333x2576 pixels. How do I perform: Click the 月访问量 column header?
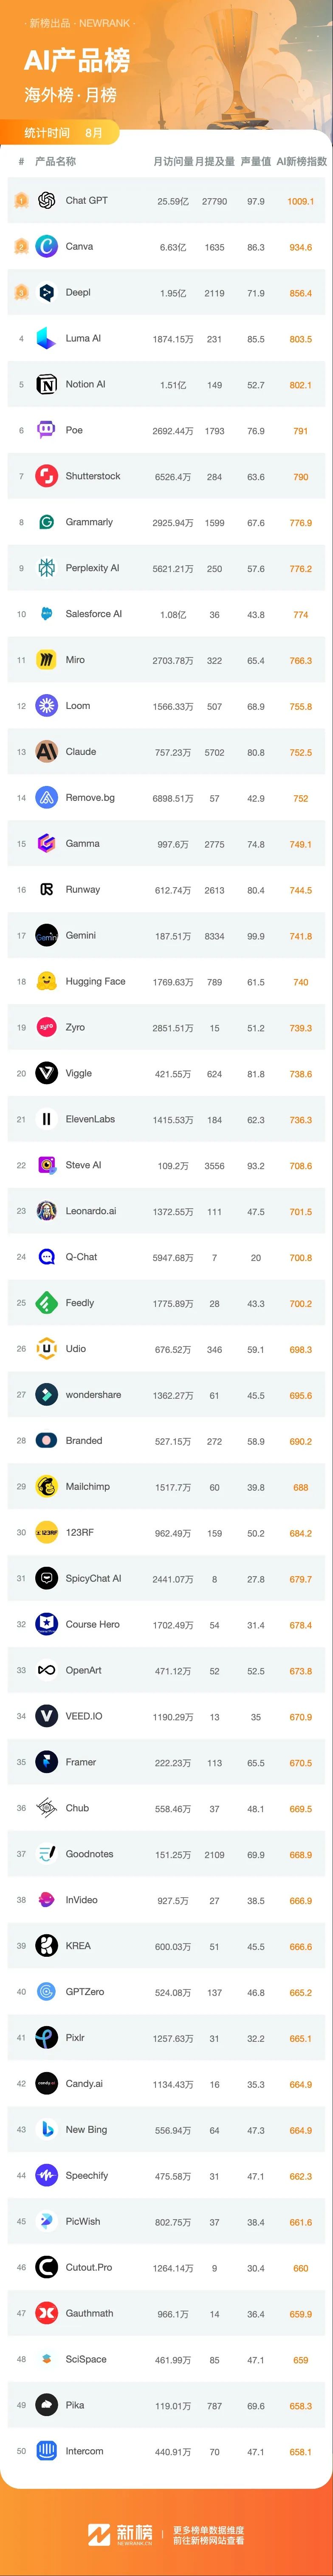tap(173, 161)
